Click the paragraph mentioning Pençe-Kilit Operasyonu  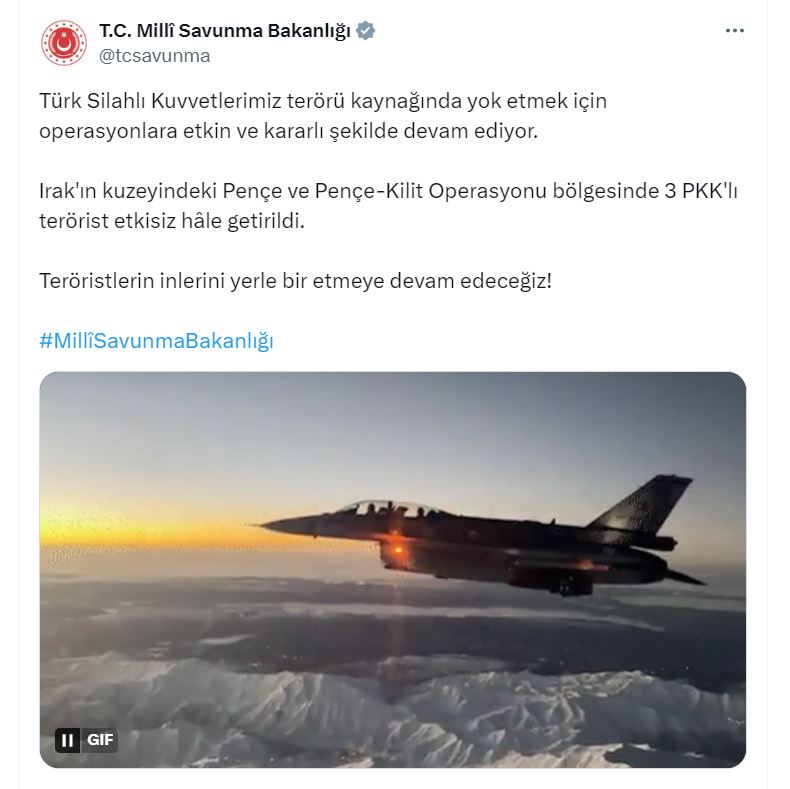[388, 206]
